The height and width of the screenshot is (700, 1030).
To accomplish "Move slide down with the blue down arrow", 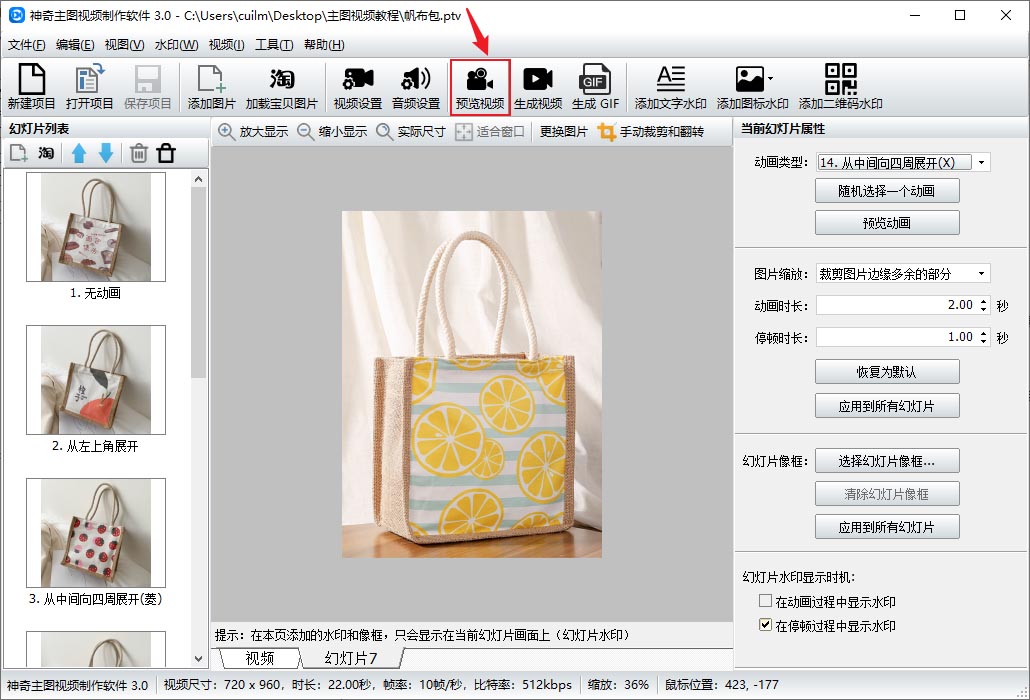I will click(106, 154).
